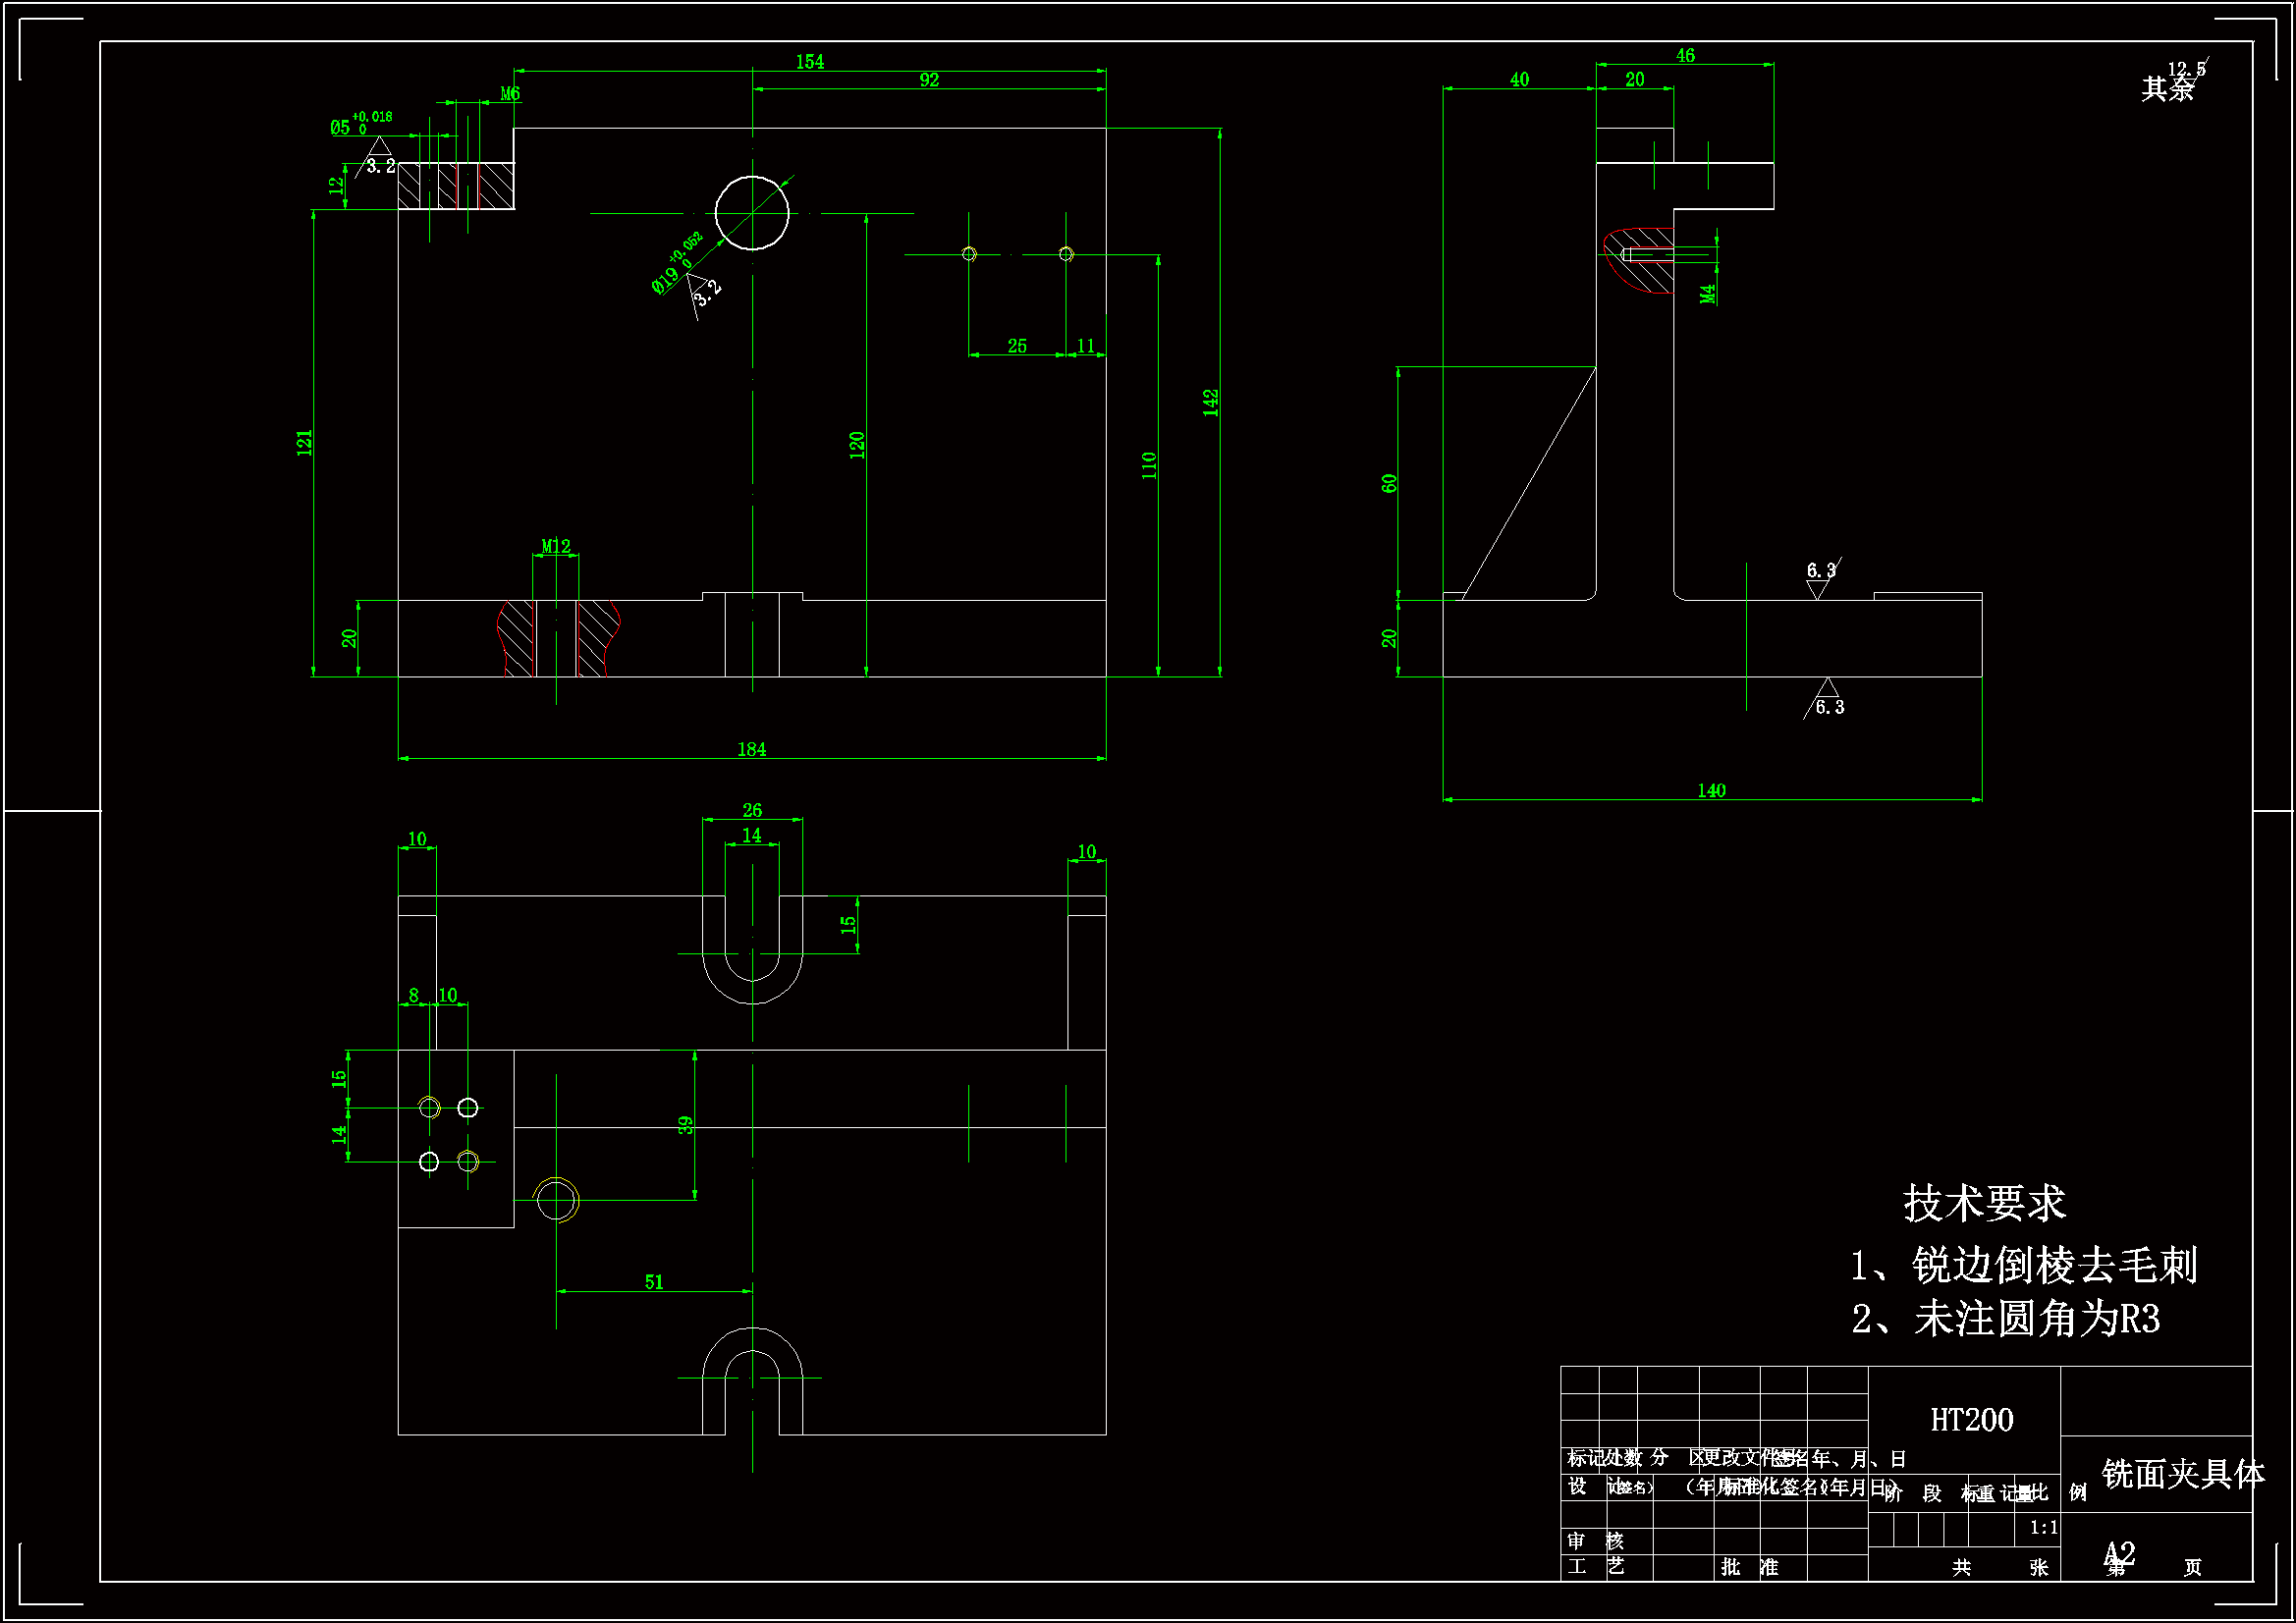Click the M6 thread label at top left
Image resolution: width=2296 pixels, height=1623 pixels.
(510, 94)
